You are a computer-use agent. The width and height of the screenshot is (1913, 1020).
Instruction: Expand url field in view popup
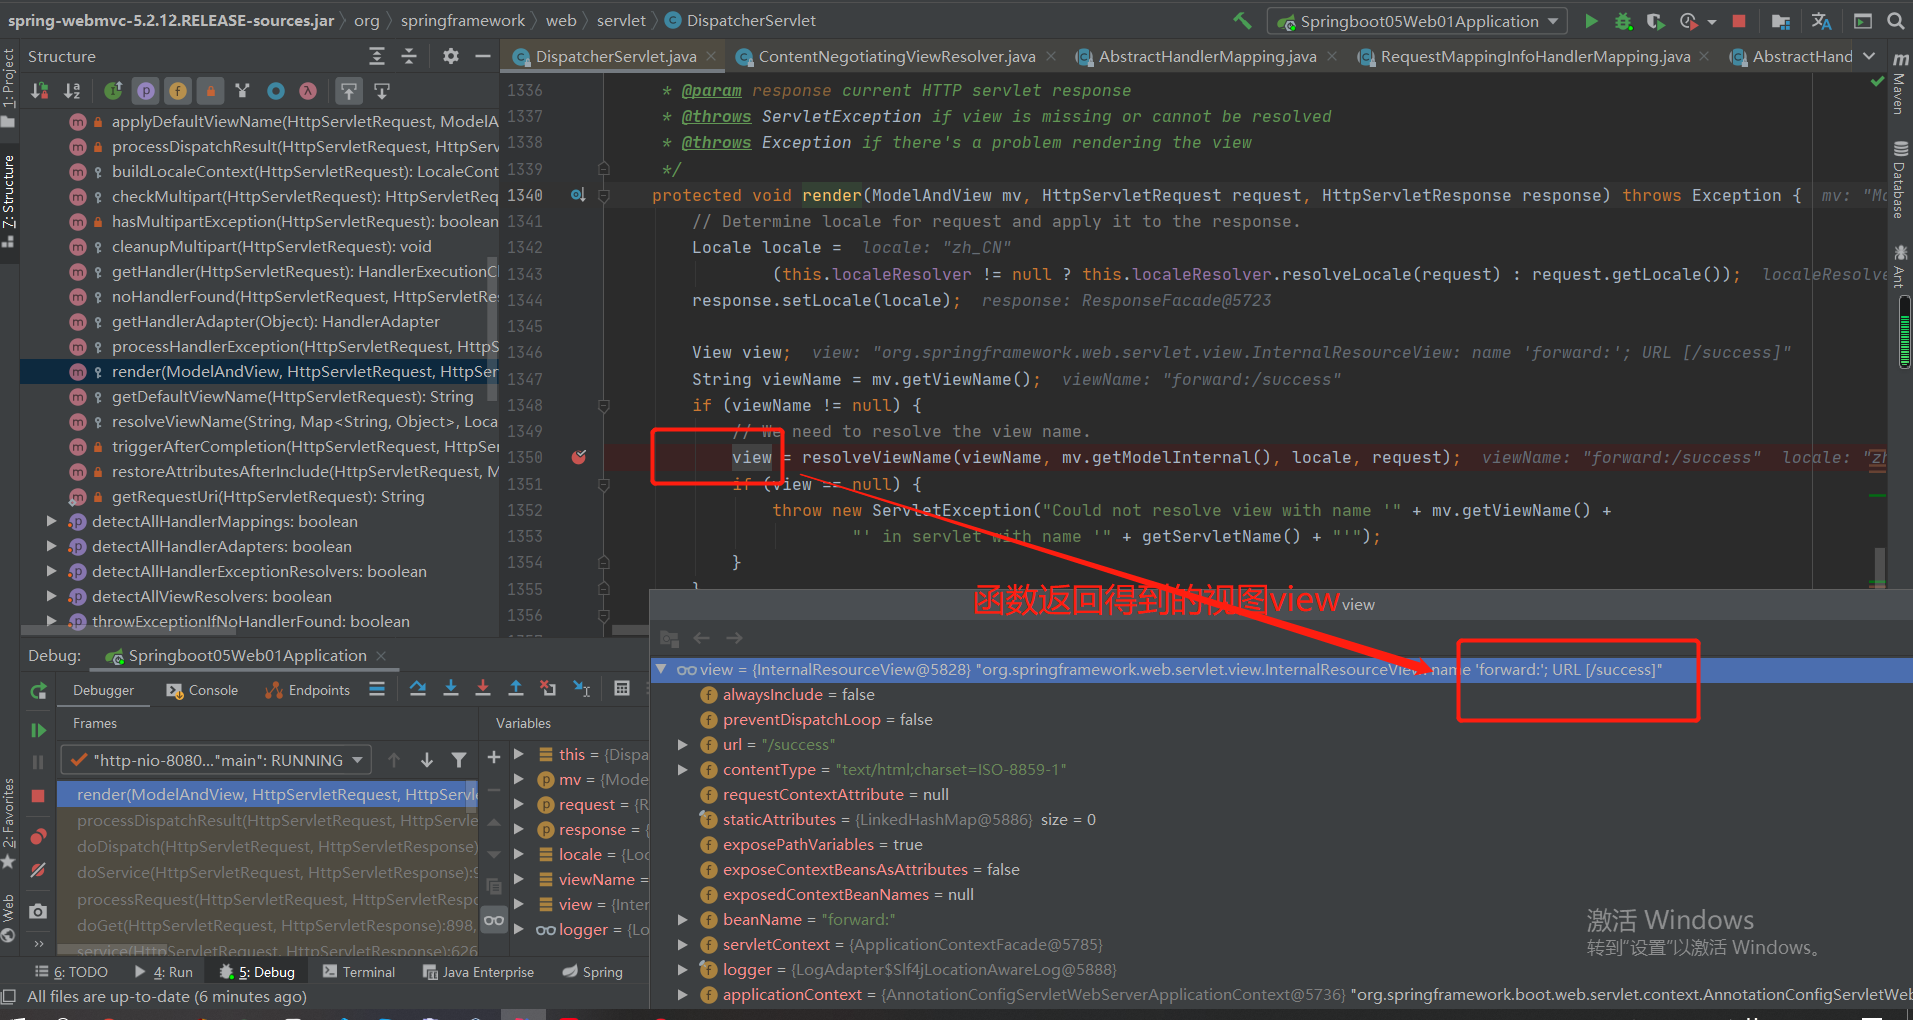(682, 744)
